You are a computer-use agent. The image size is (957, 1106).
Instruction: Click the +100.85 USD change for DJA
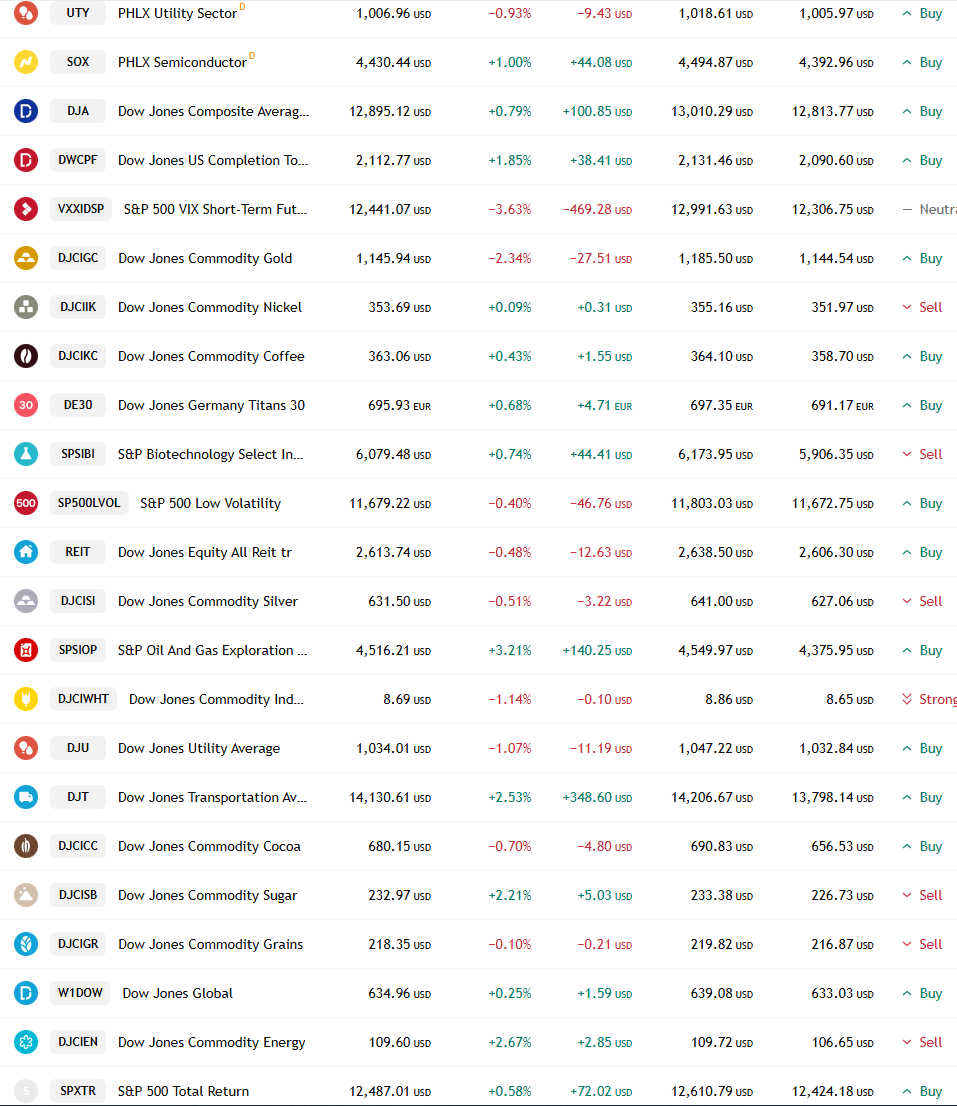tap(597, 111)
